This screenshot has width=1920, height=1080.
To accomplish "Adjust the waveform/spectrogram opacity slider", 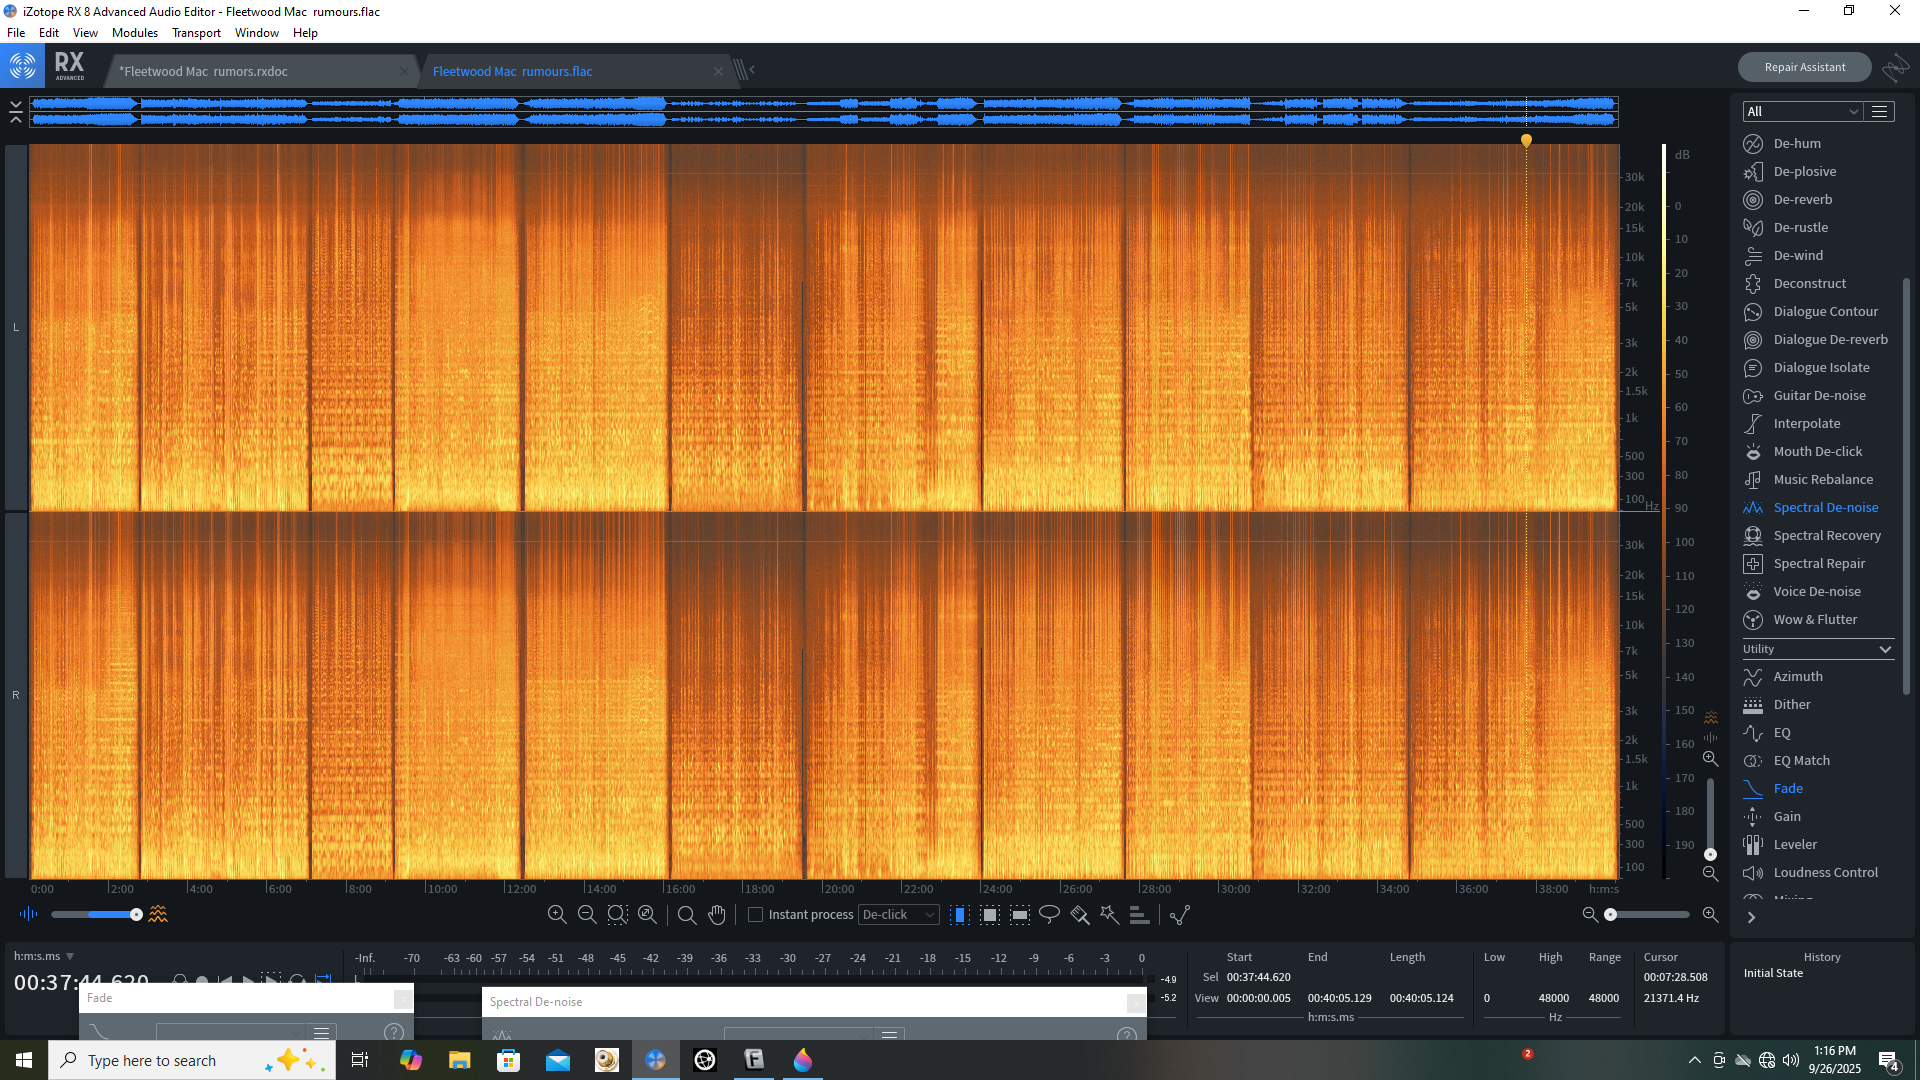I will pos(136,914).
